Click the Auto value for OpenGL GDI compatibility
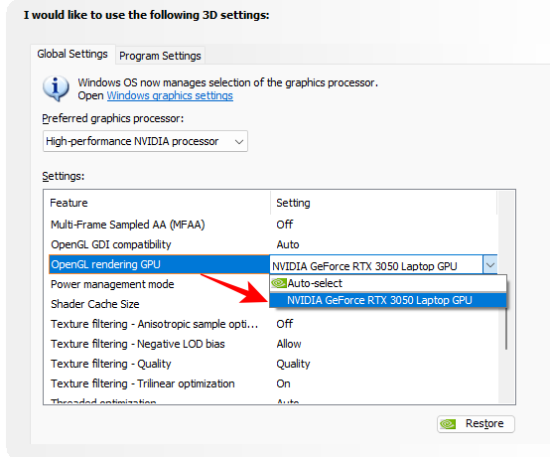 coord(288,244)
